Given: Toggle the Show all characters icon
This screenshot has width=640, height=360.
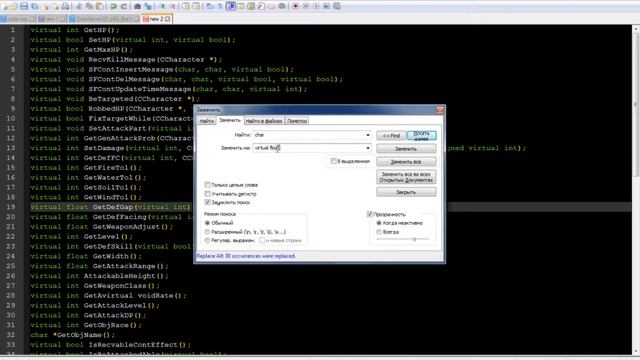Looking at the screenshot, I should point(220,6).
